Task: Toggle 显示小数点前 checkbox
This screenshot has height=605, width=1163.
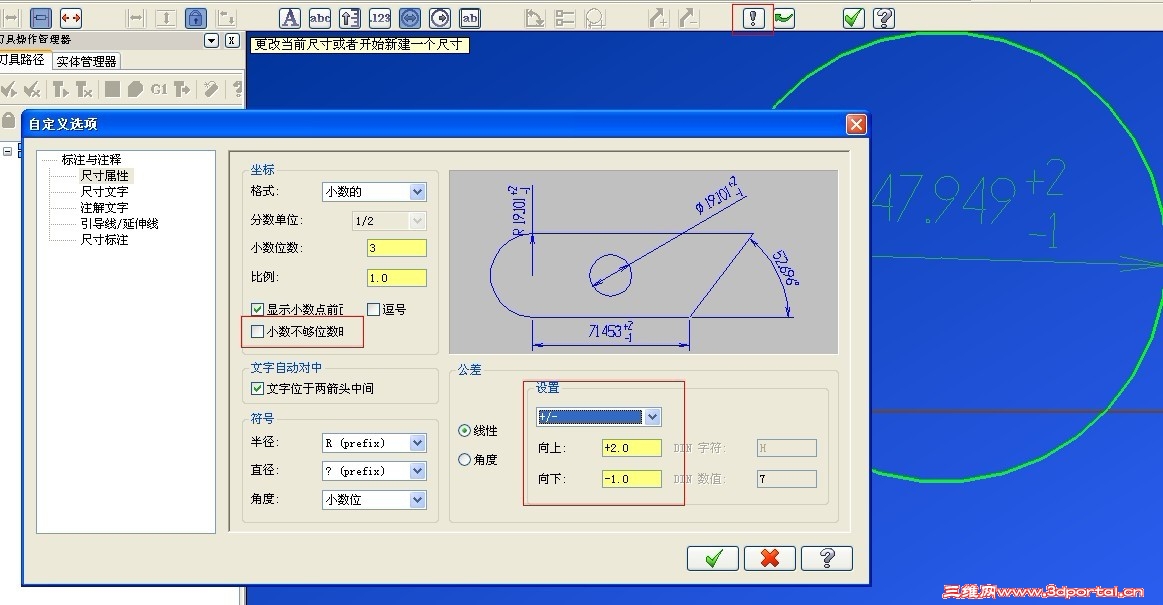Action: tap(257, 309)
